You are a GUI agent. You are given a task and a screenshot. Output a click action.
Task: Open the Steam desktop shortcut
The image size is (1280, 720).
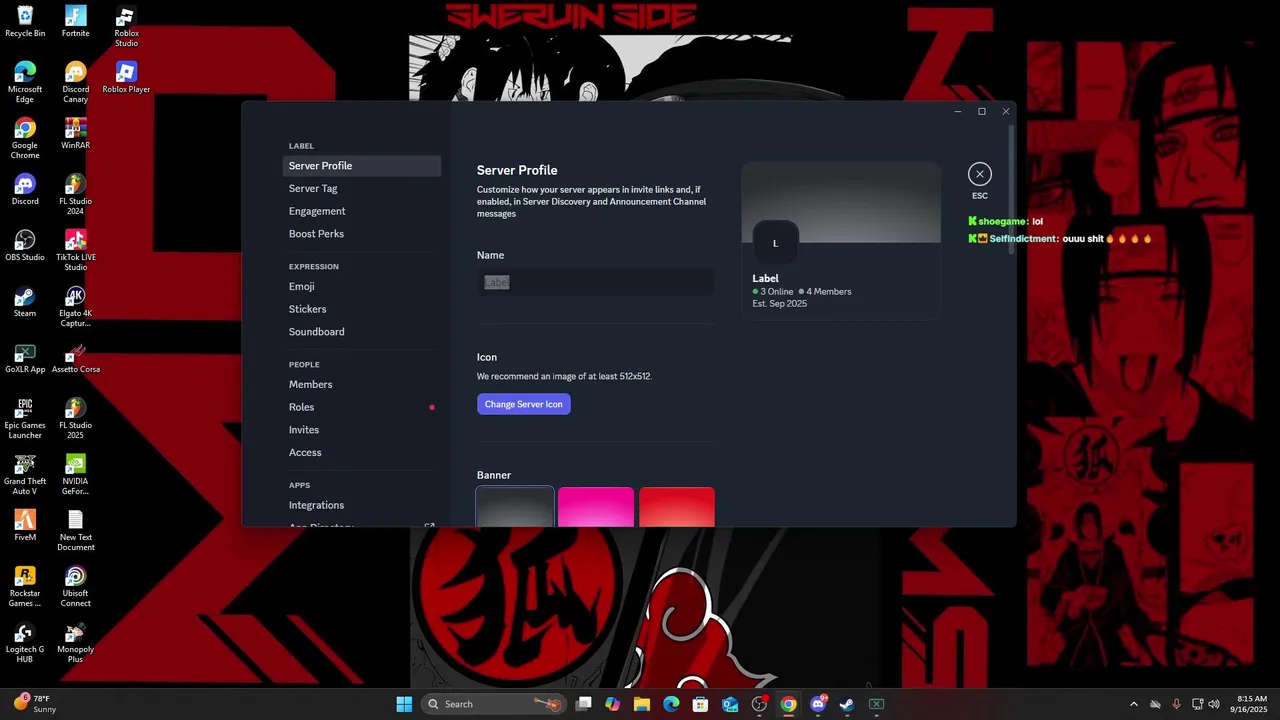point(25,301)
